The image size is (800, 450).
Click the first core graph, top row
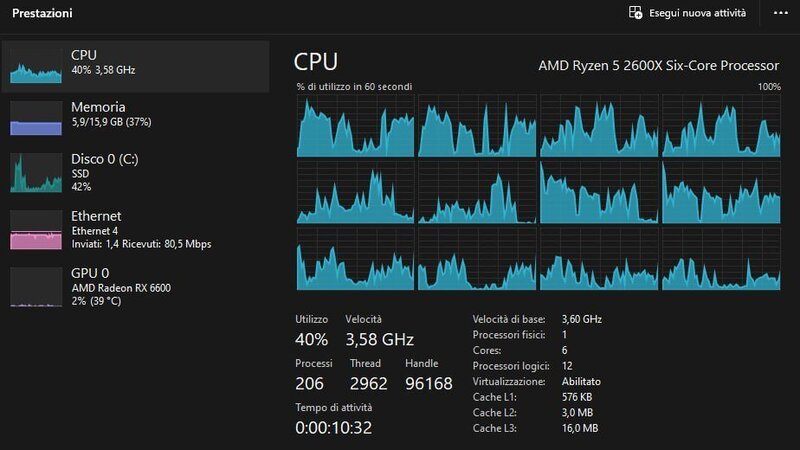tap(355, 125)
